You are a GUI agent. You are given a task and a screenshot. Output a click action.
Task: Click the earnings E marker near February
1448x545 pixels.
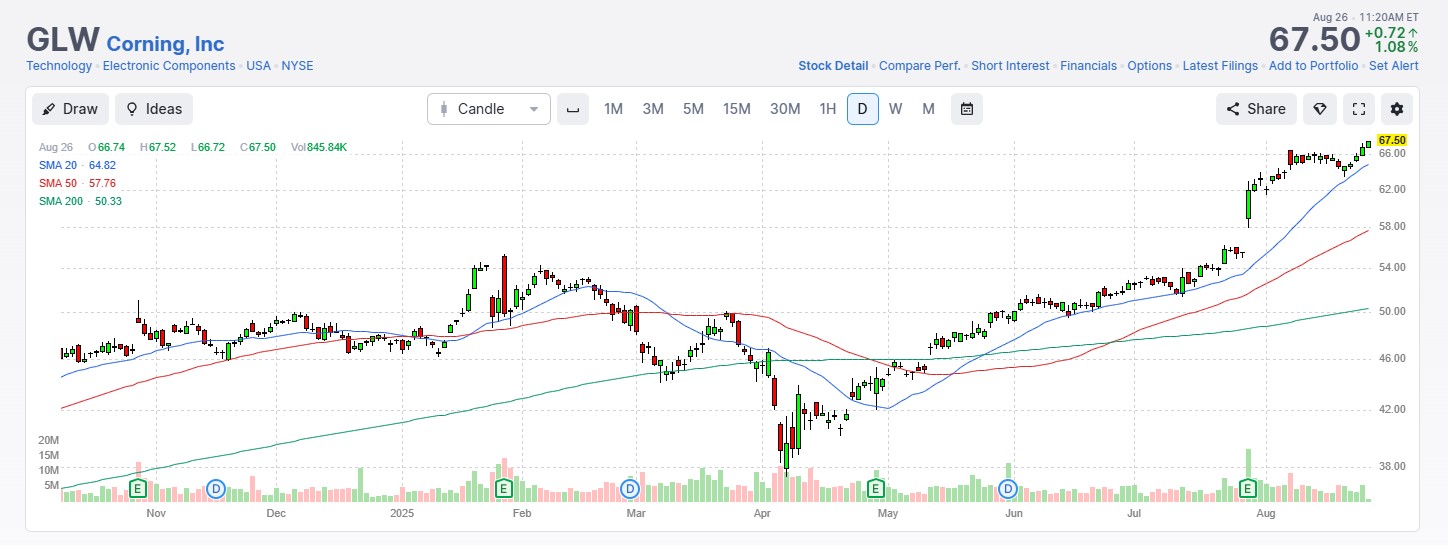pos(504,488)
